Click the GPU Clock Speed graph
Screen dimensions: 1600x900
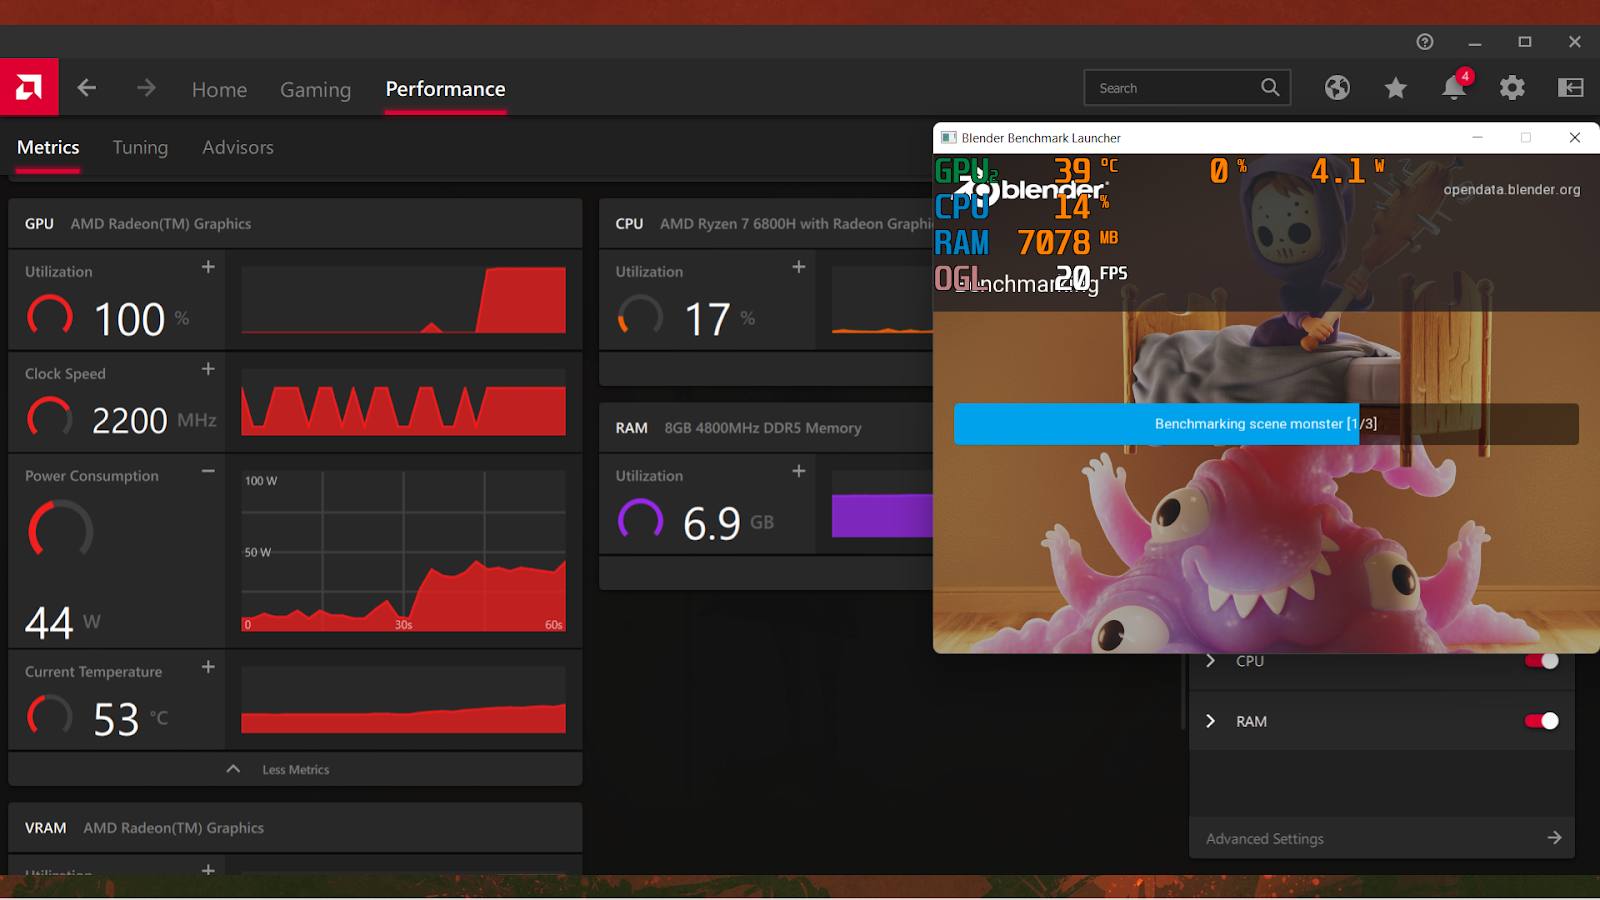(x=403, y=402)
